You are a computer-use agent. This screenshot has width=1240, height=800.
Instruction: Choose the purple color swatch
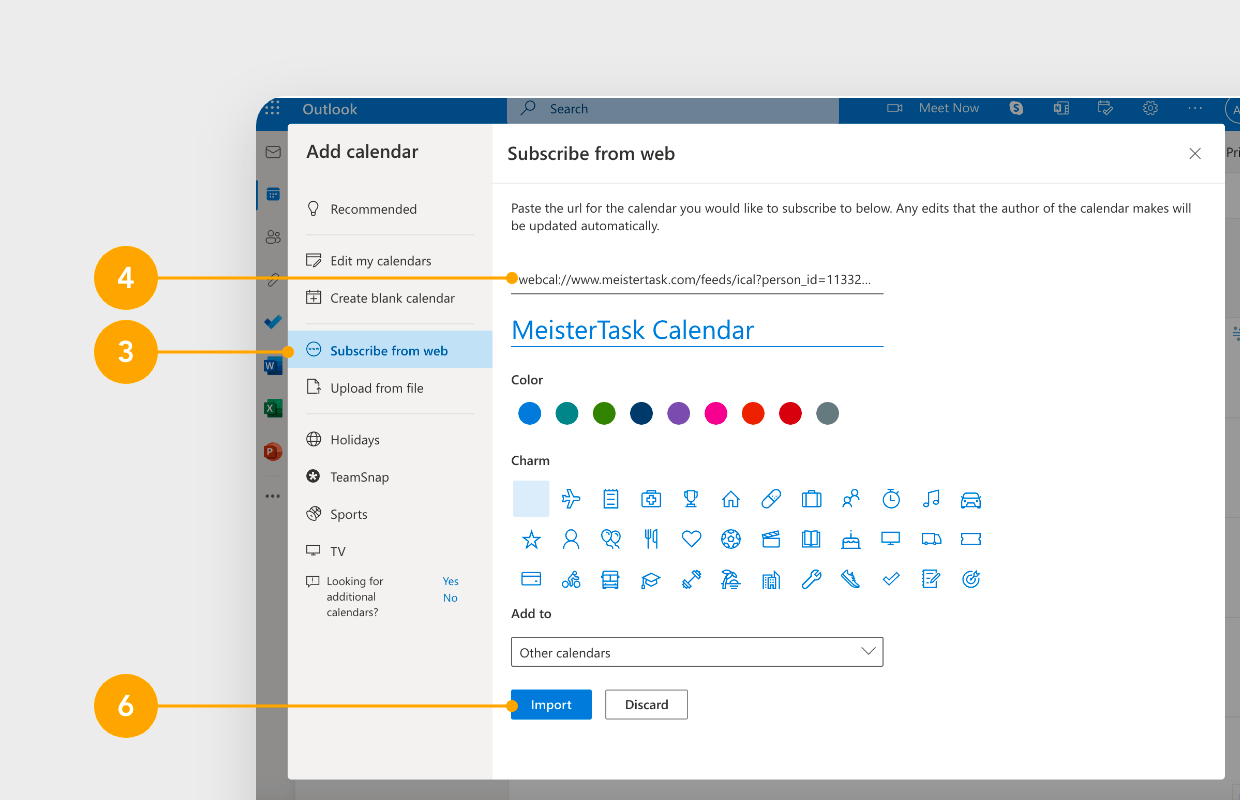click(x=679, y=413)
